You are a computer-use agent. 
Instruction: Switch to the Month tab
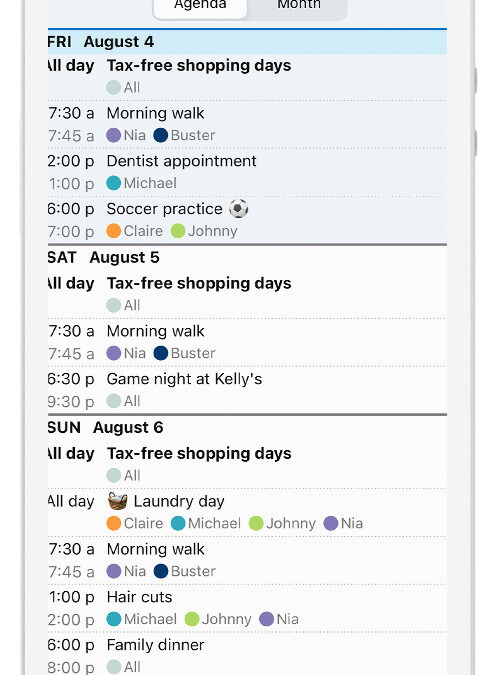coord(298,6)
